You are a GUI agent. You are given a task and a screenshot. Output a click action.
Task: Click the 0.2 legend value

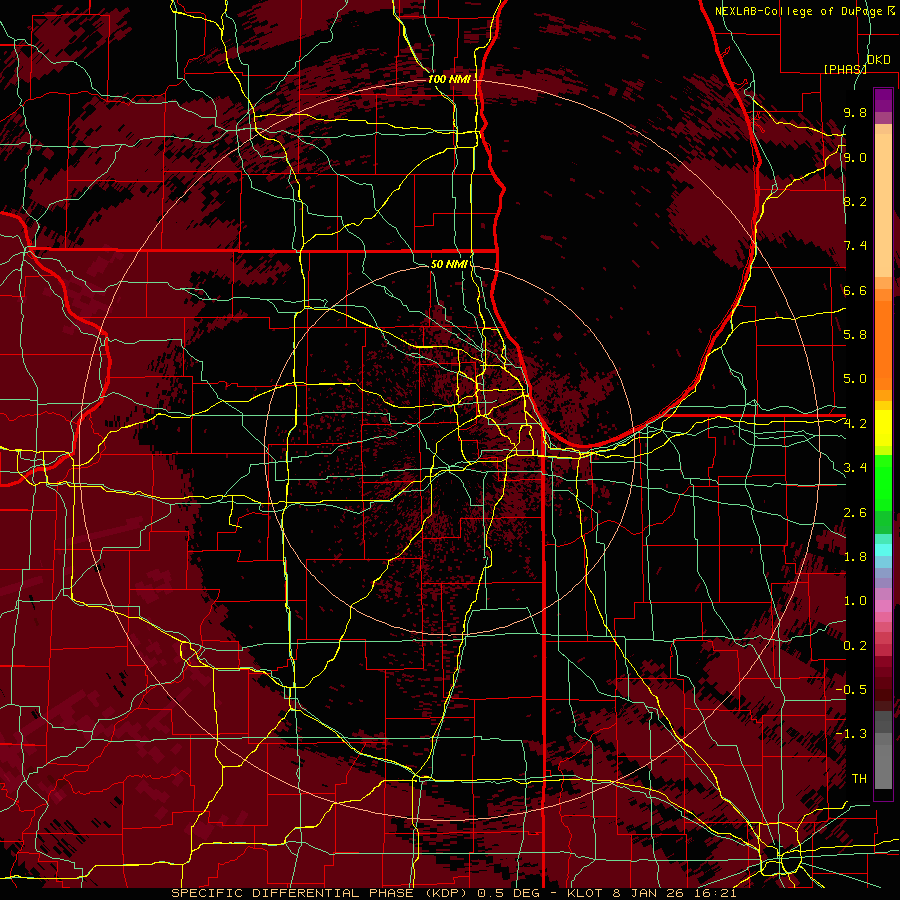pos(855,646)
